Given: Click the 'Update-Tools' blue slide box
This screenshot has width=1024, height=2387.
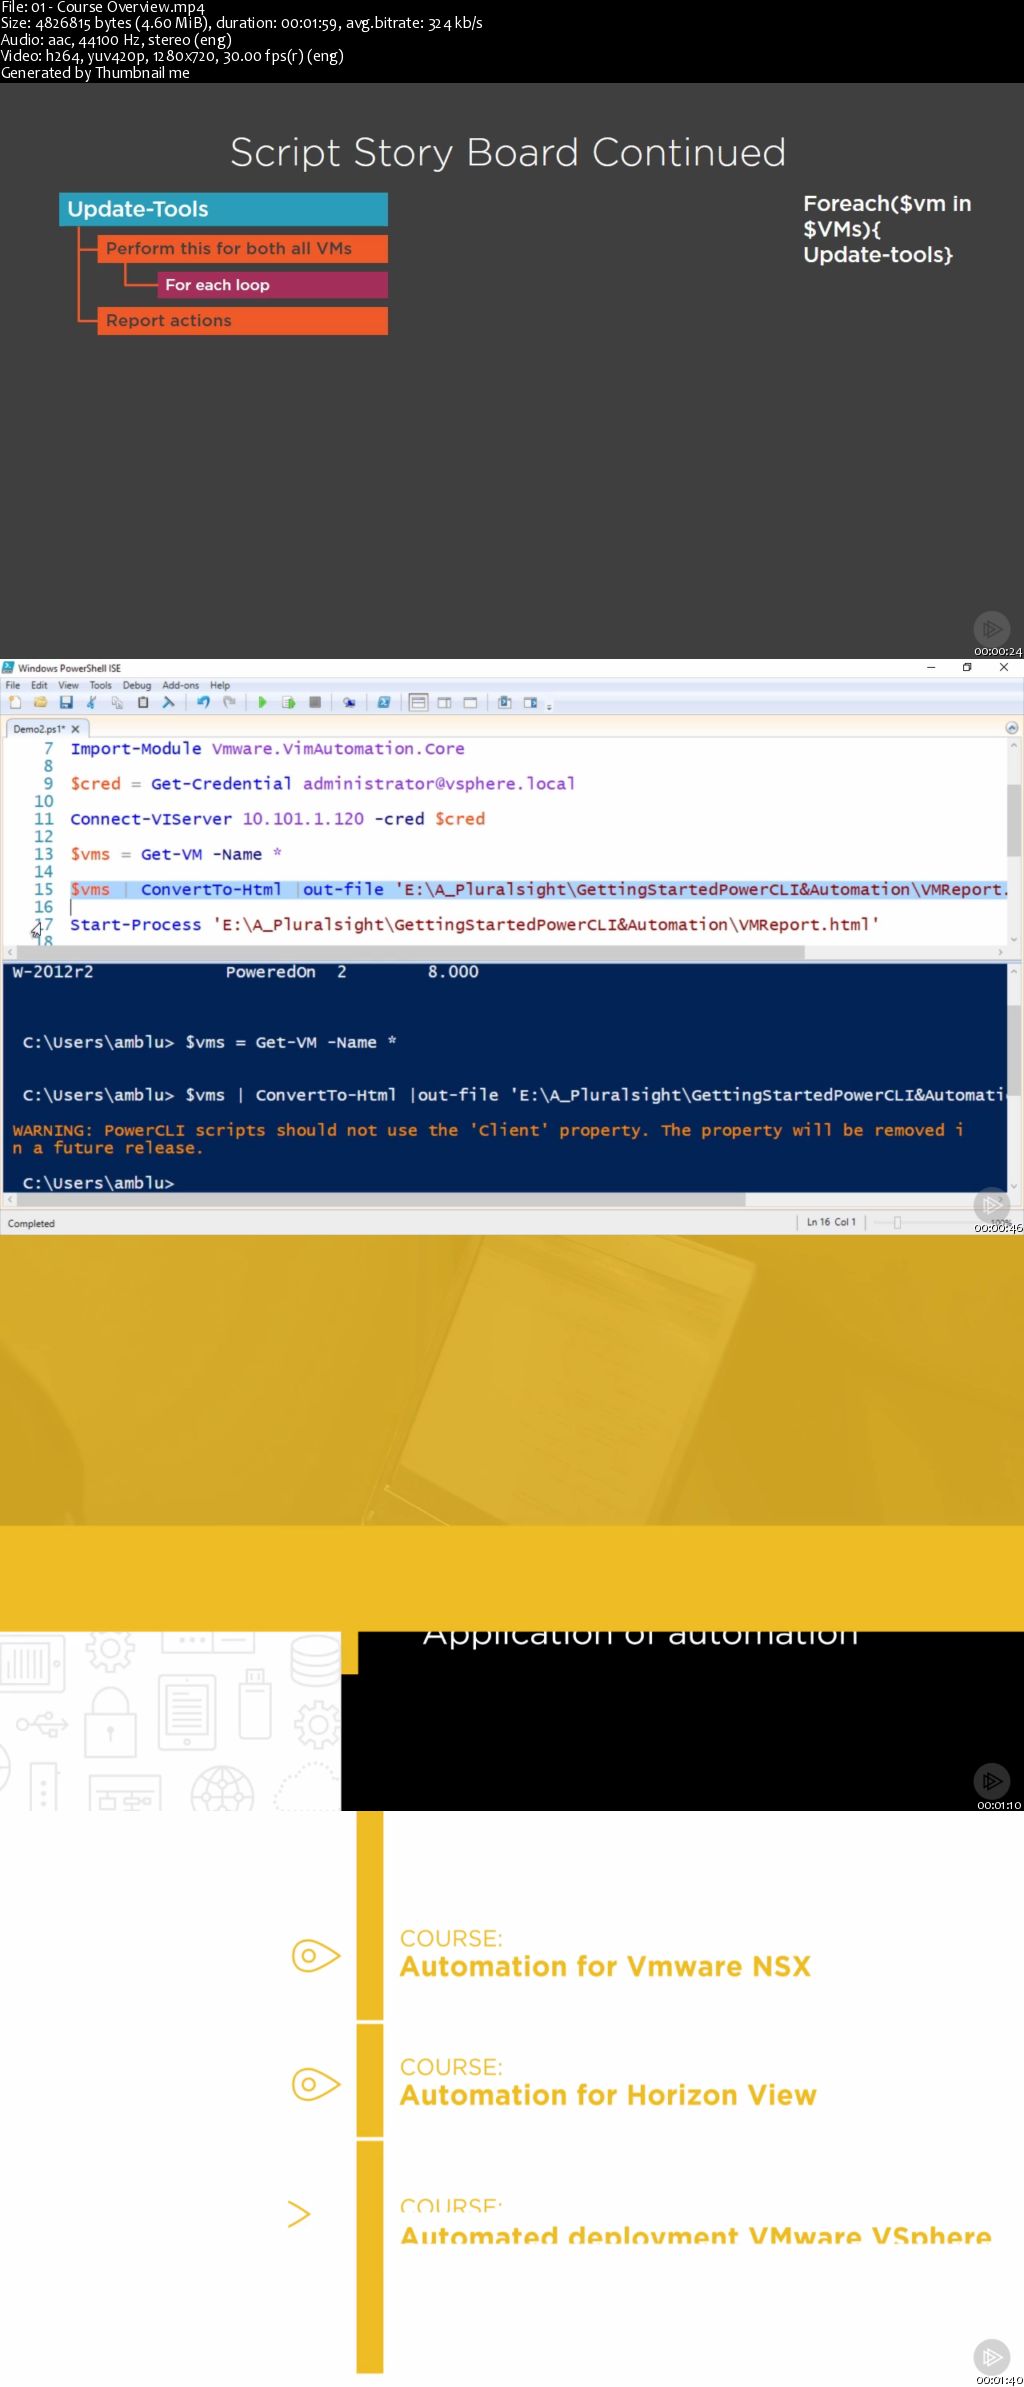Looking at the screenshot, I should 223,209.
